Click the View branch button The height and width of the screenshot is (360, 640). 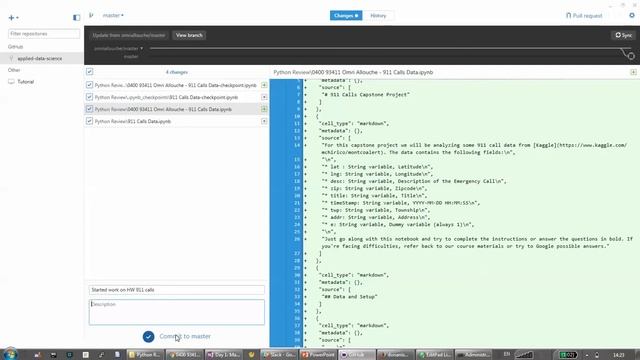[x=189, y=35]
